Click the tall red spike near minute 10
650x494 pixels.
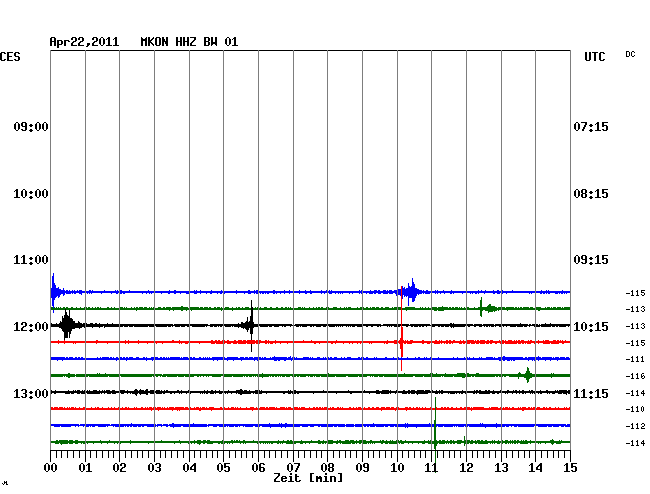click(x=401, y=328)
